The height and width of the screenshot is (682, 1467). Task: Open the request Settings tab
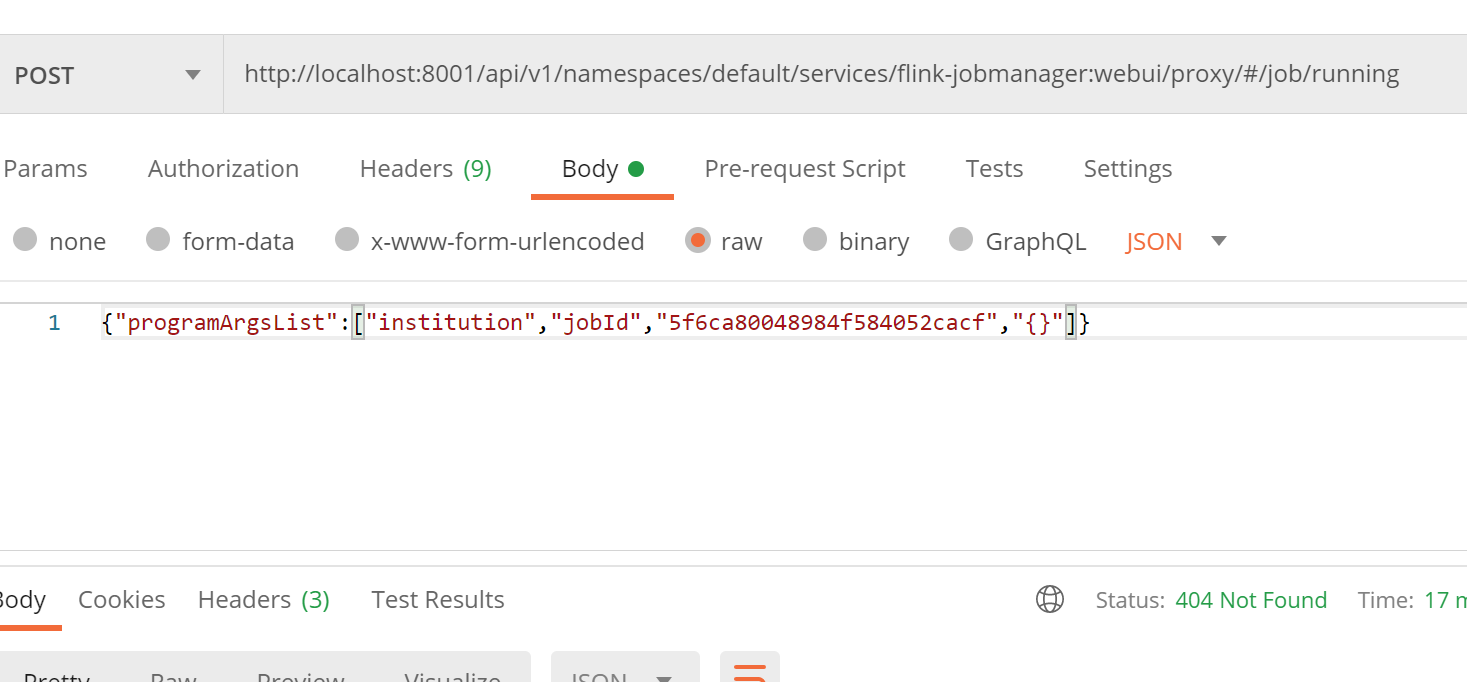pos(1127,169)
